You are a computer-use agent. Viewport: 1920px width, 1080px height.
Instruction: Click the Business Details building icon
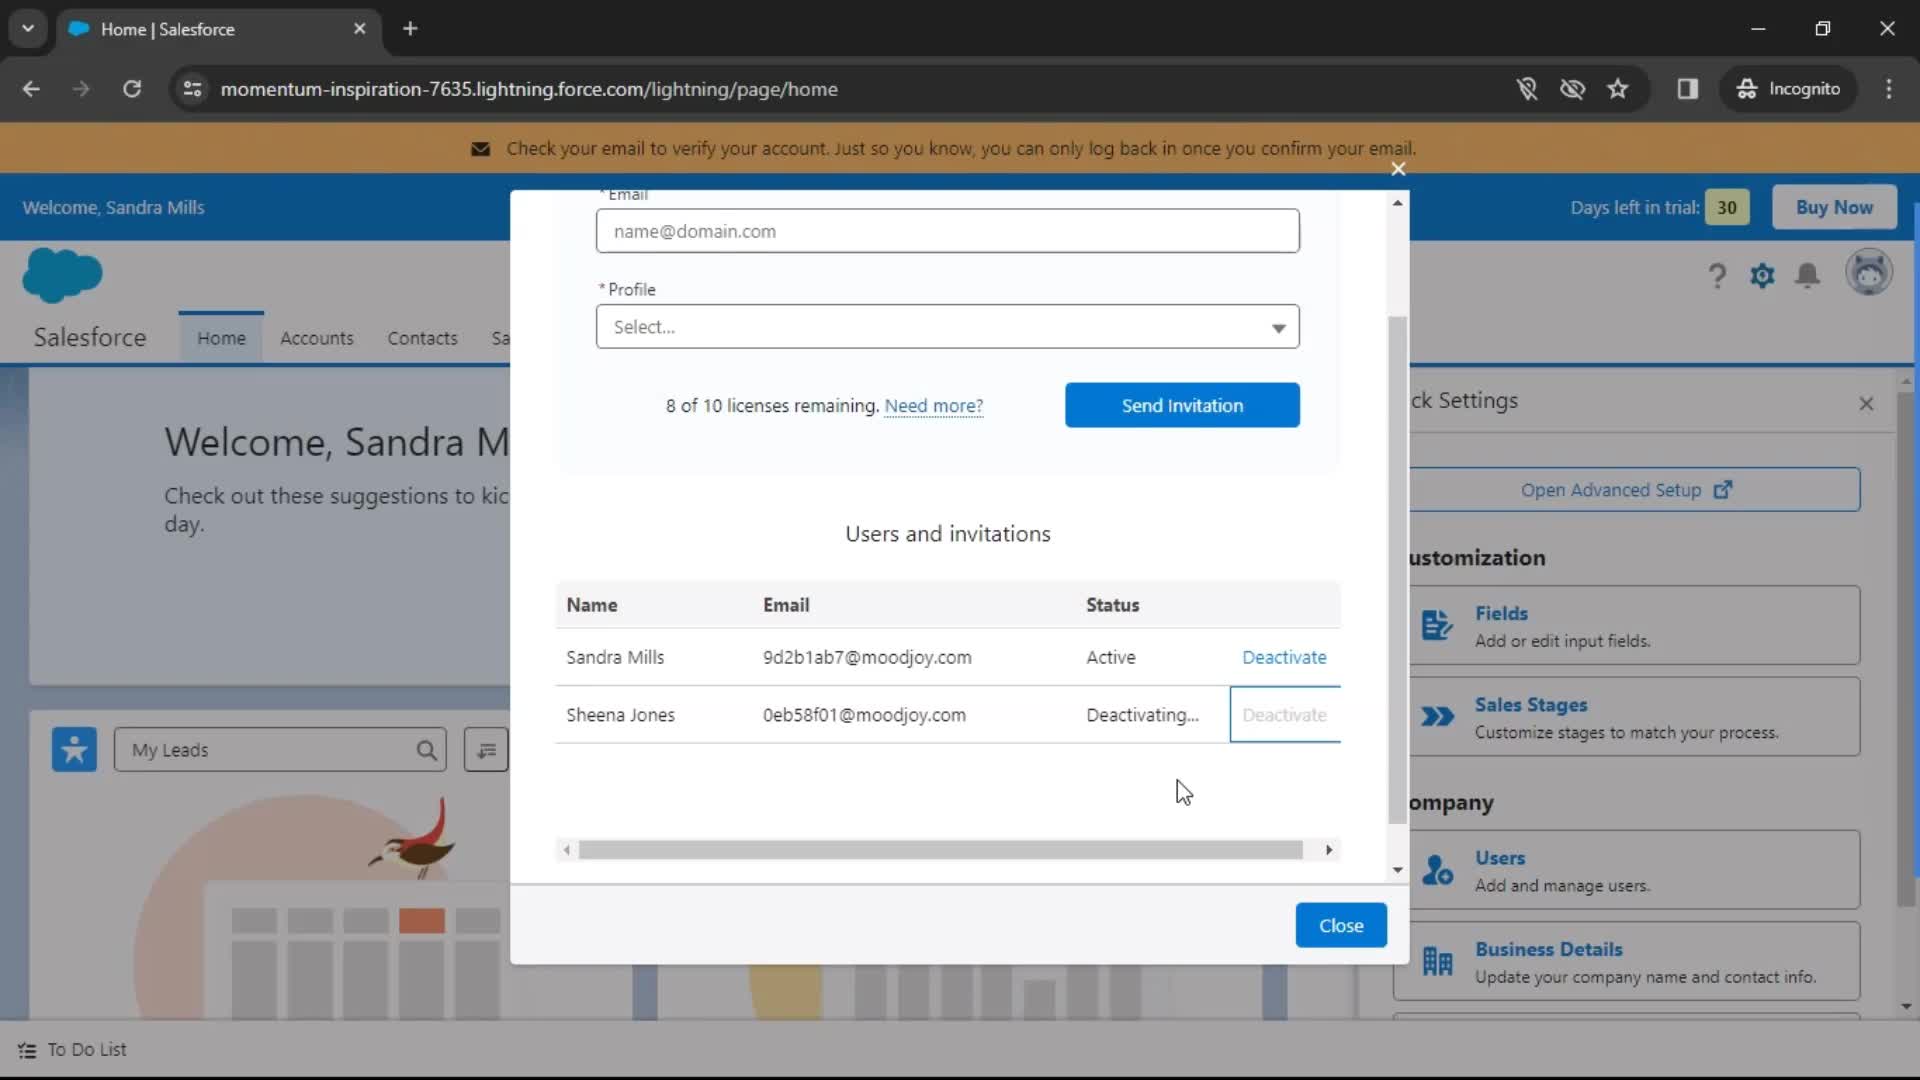[x=1437, y=961]
